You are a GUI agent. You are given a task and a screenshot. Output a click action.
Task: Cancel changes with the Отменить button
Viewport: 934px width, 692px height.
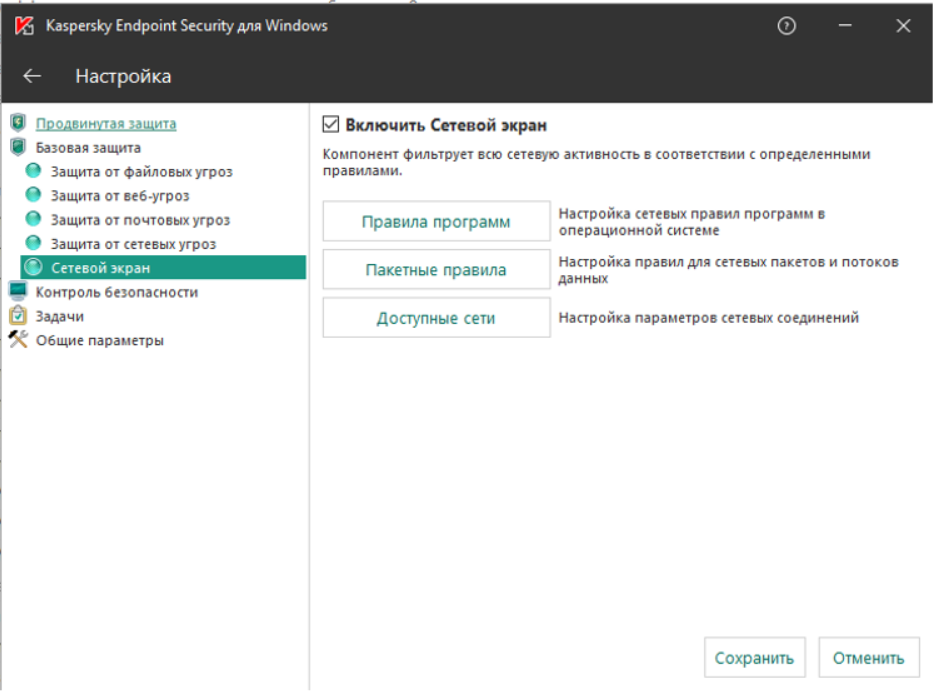(868, 657)
